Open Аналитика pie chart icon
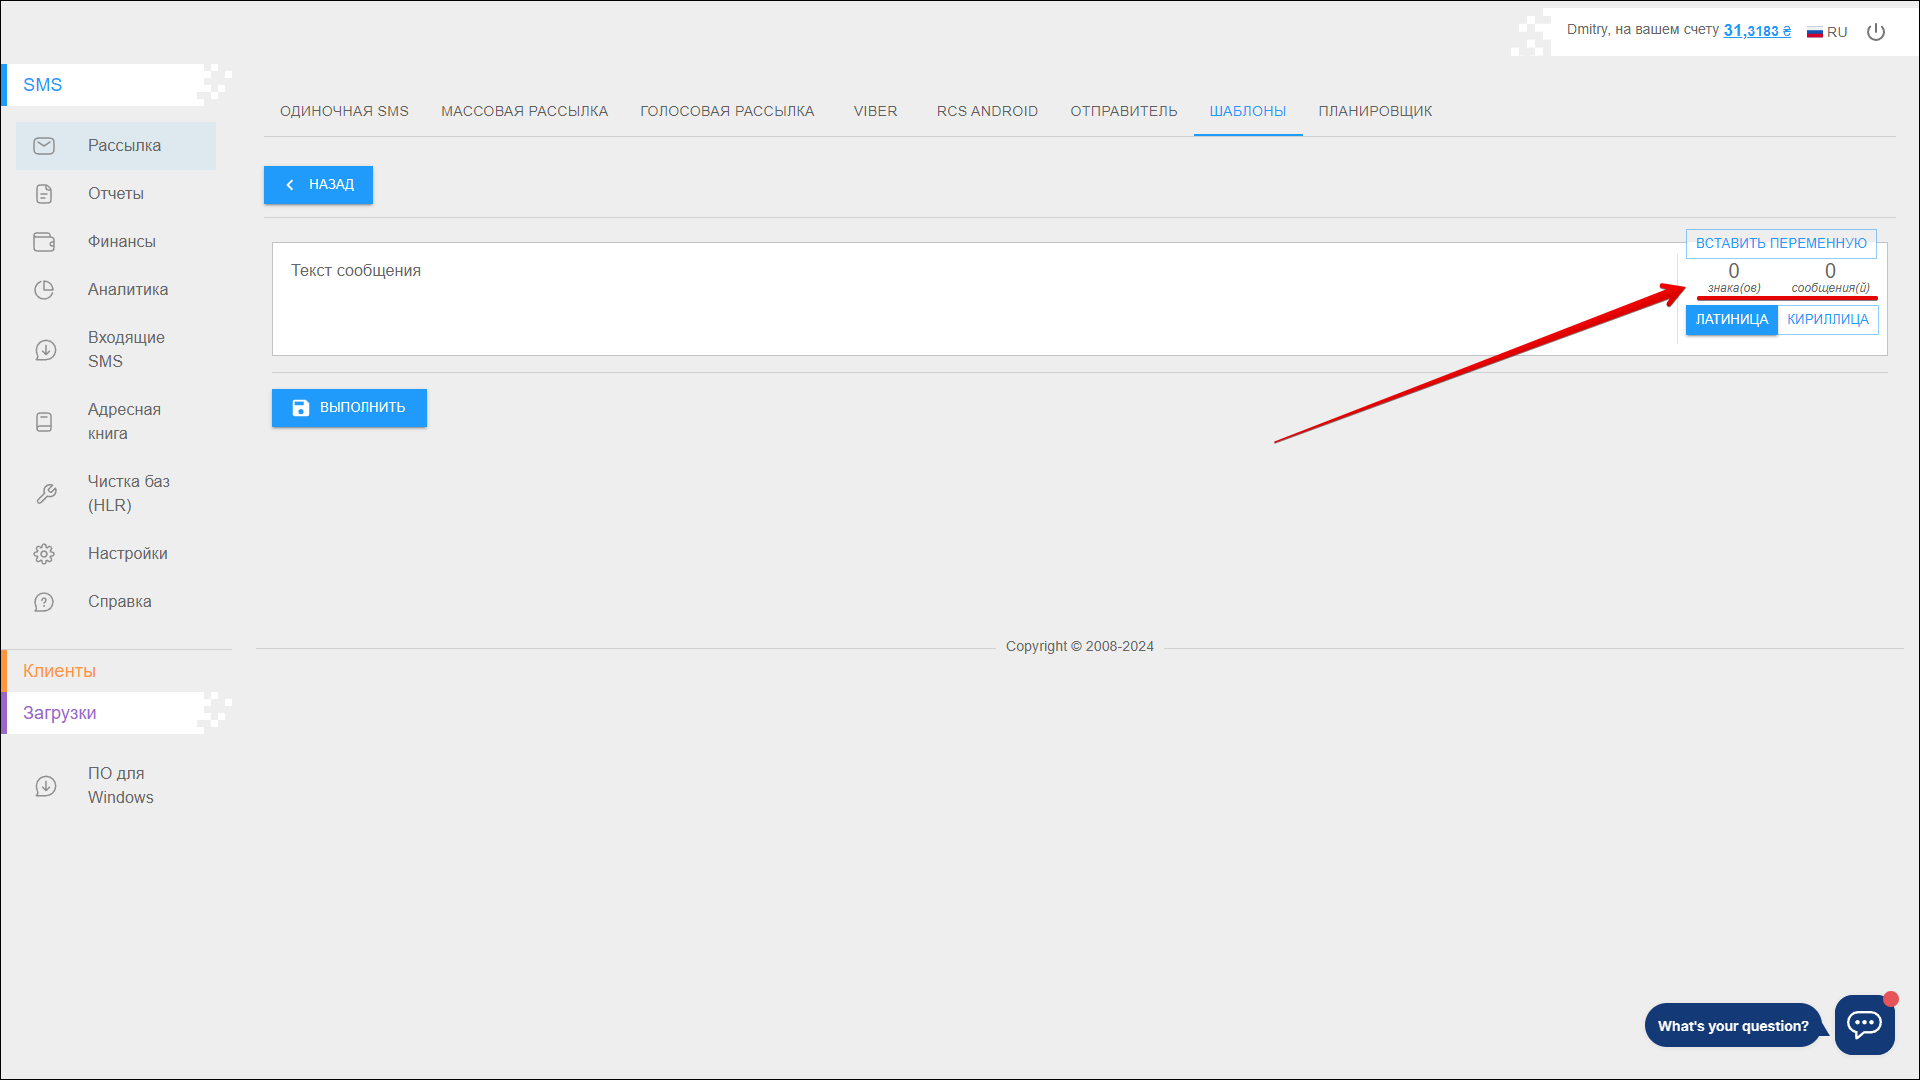 [44, 290]
